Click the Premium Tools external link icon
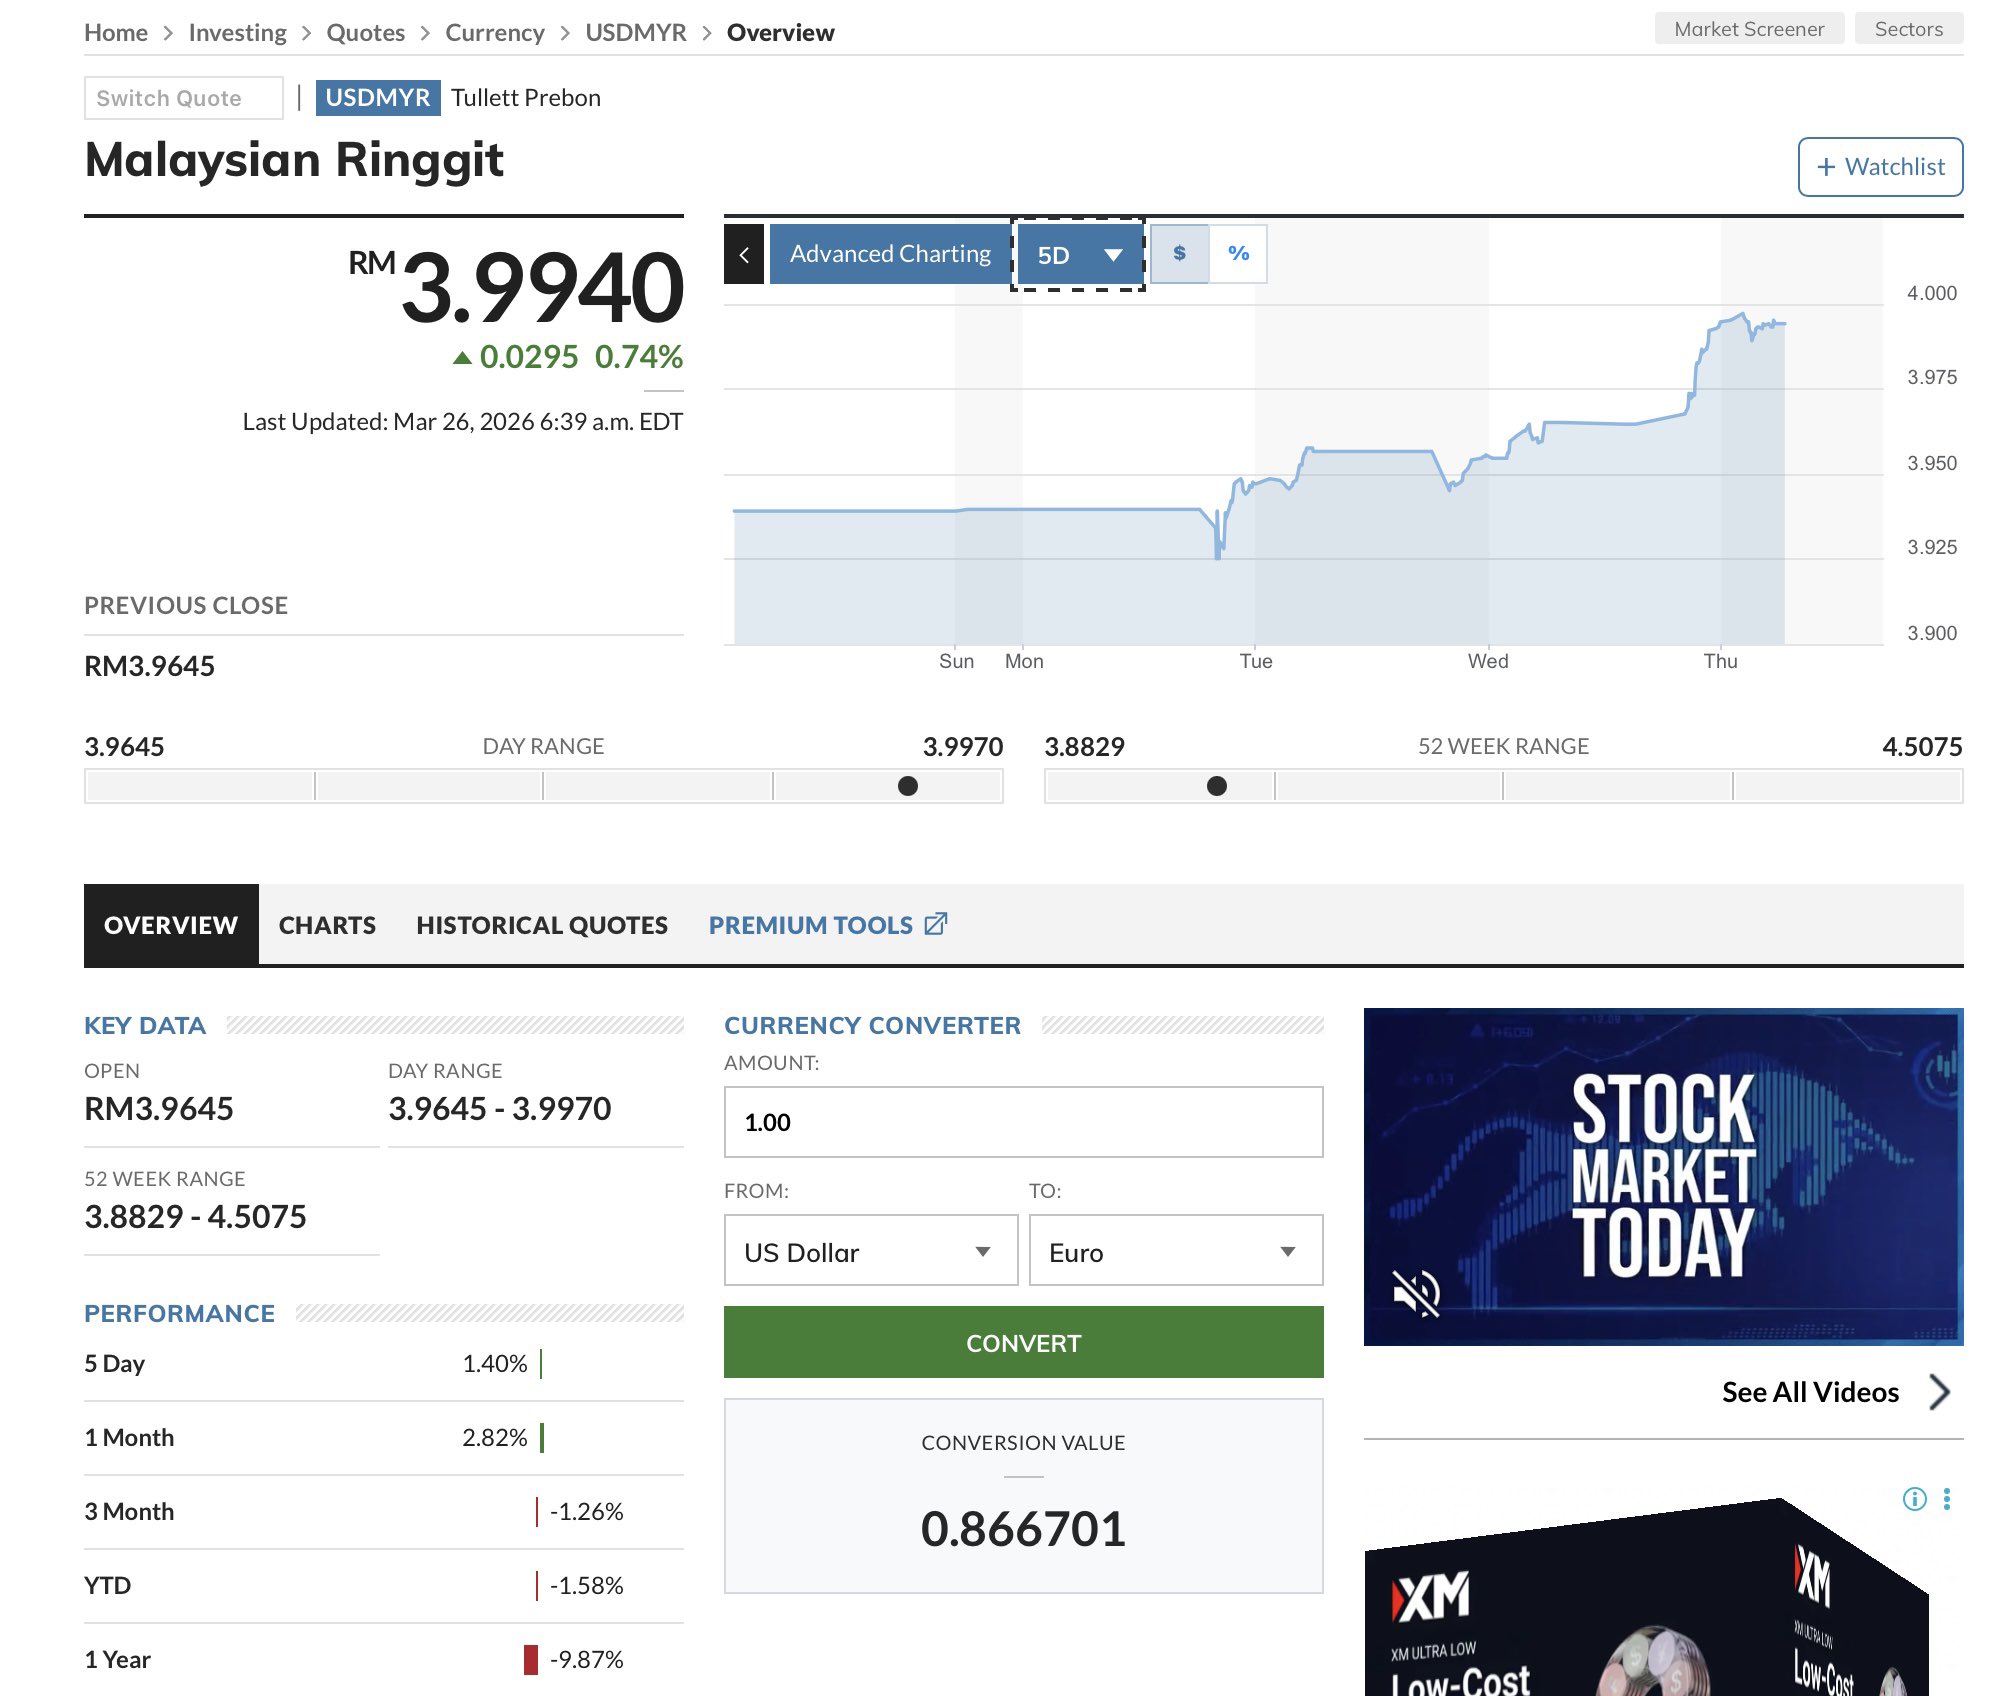Screen dimensions: 2012x1696 click(x=936, y=924)
